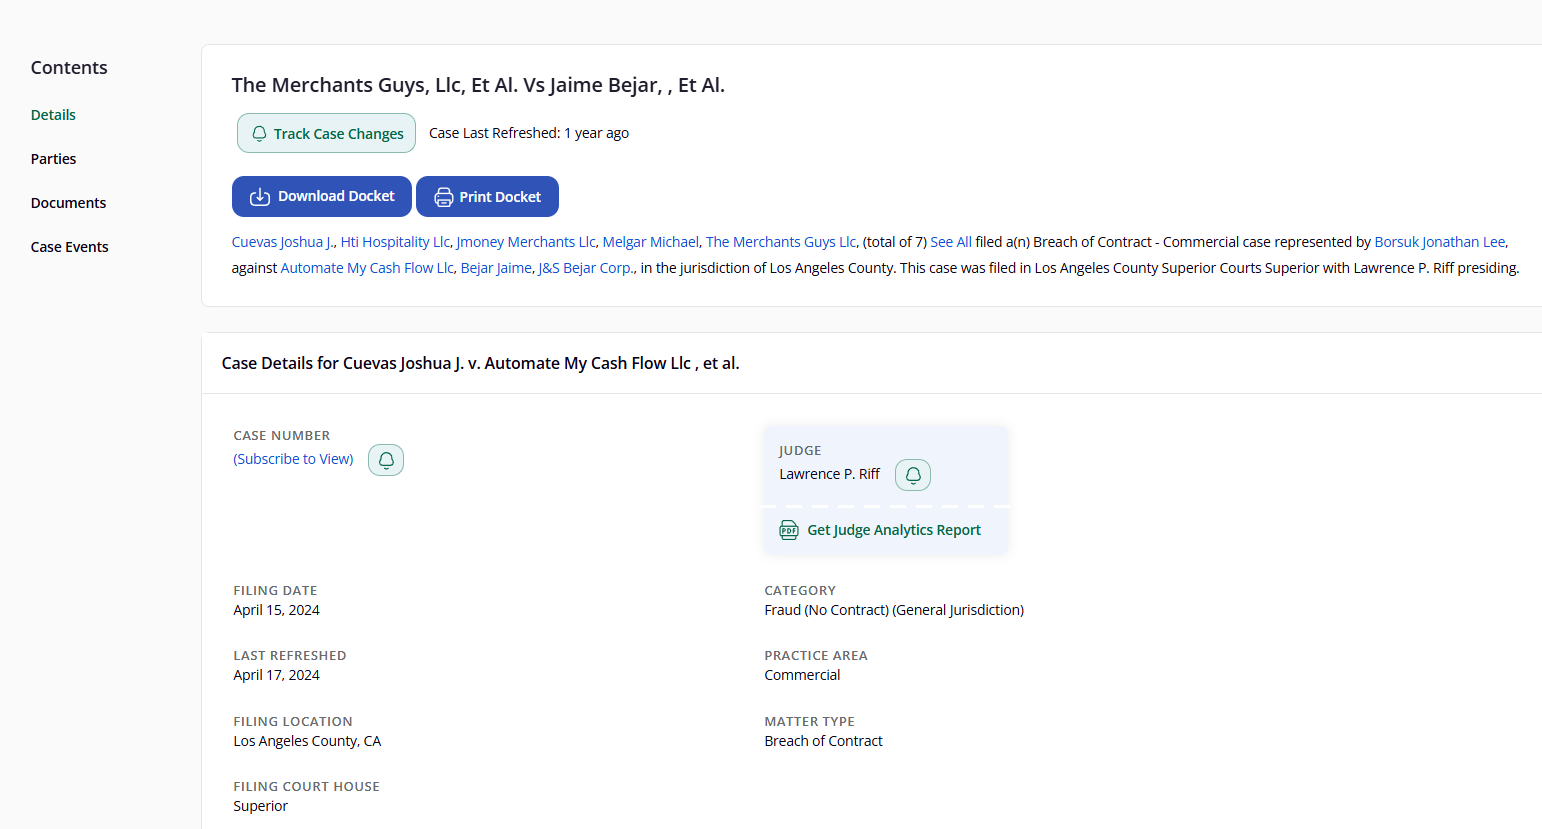The height and width of the screenshot is (829, 1542).
Task: Click the last refreshed date April 17, 2024
Action: pos(276,675)
